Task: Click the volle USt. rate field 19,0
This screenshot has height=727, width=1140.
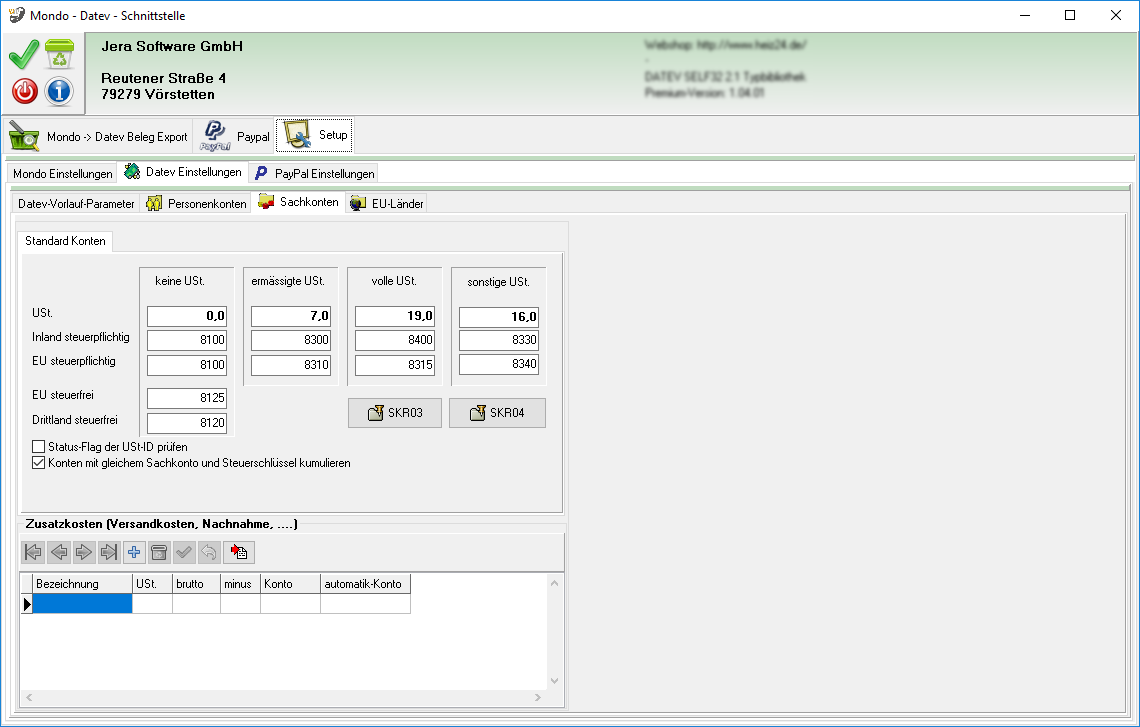Action: [x=394, y=317]
